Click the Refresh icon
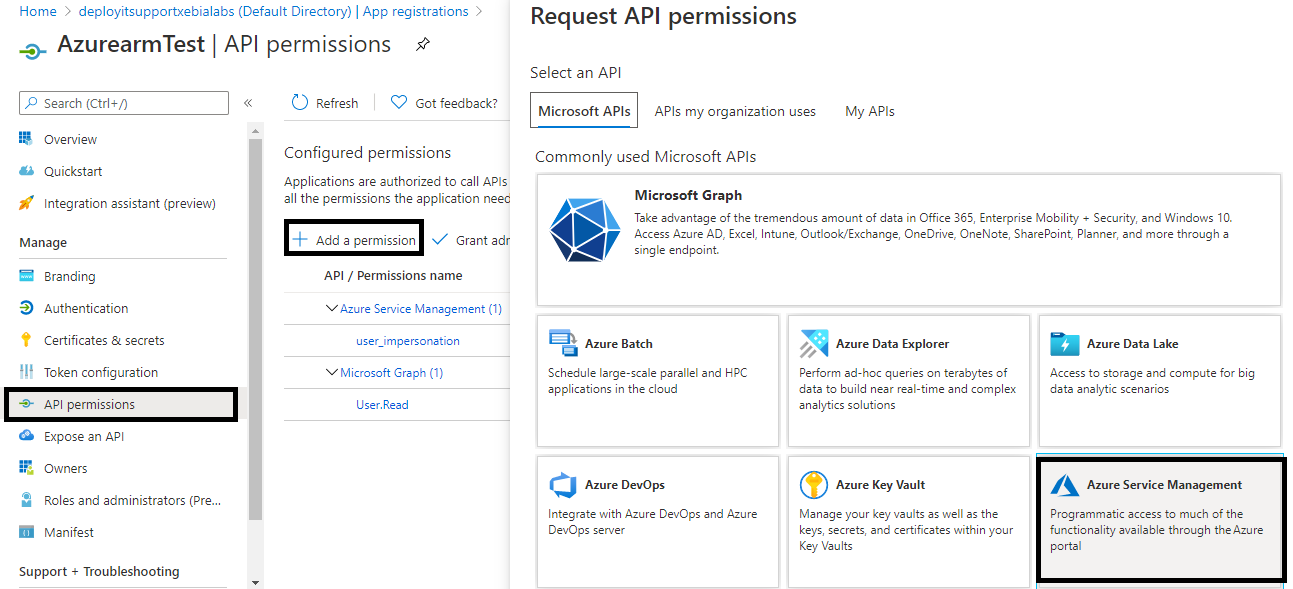1293x589 pixels. point(300,103)
